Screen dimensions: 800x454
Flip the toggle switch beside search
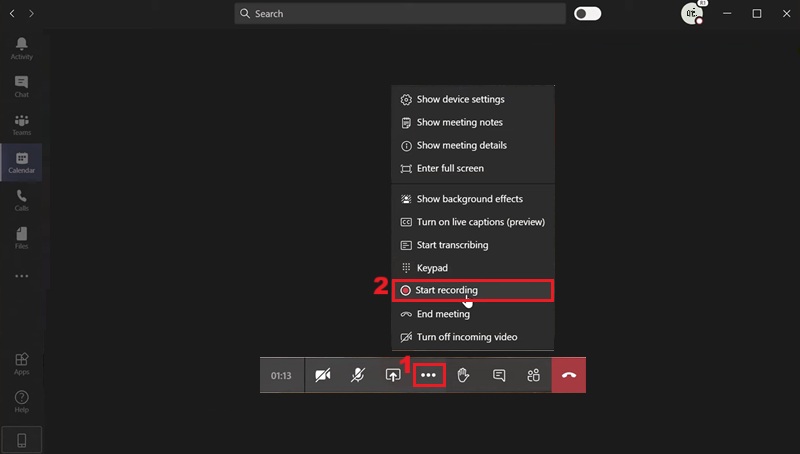pos(588,14)
